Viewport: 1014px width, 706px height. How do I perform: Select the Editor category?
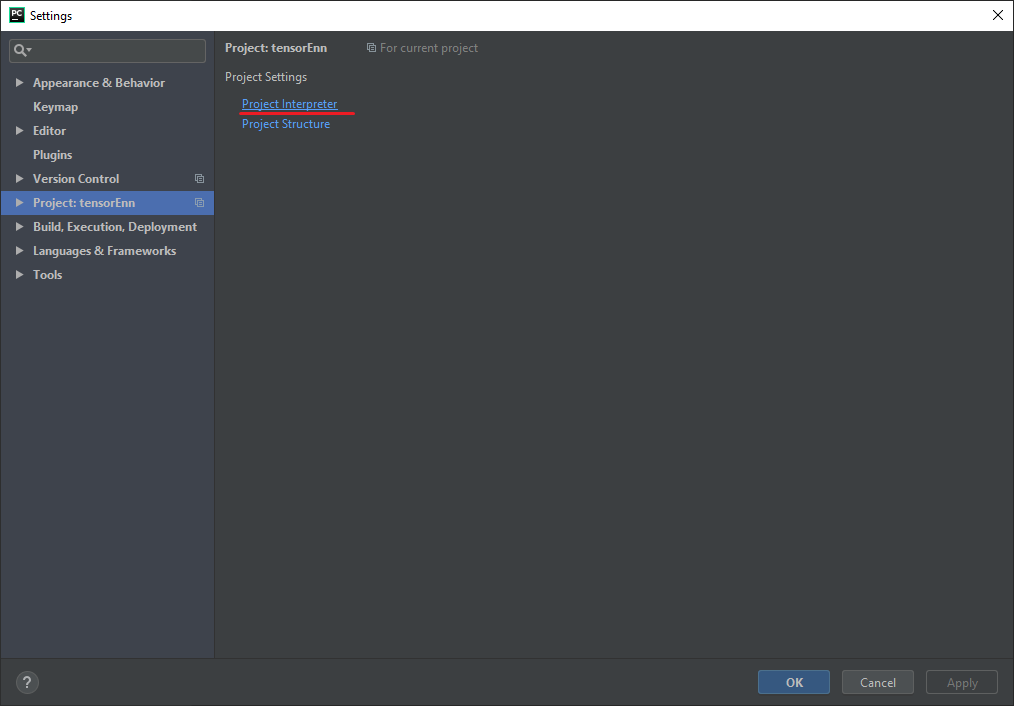pyautogui.click(x=50, y=131)
